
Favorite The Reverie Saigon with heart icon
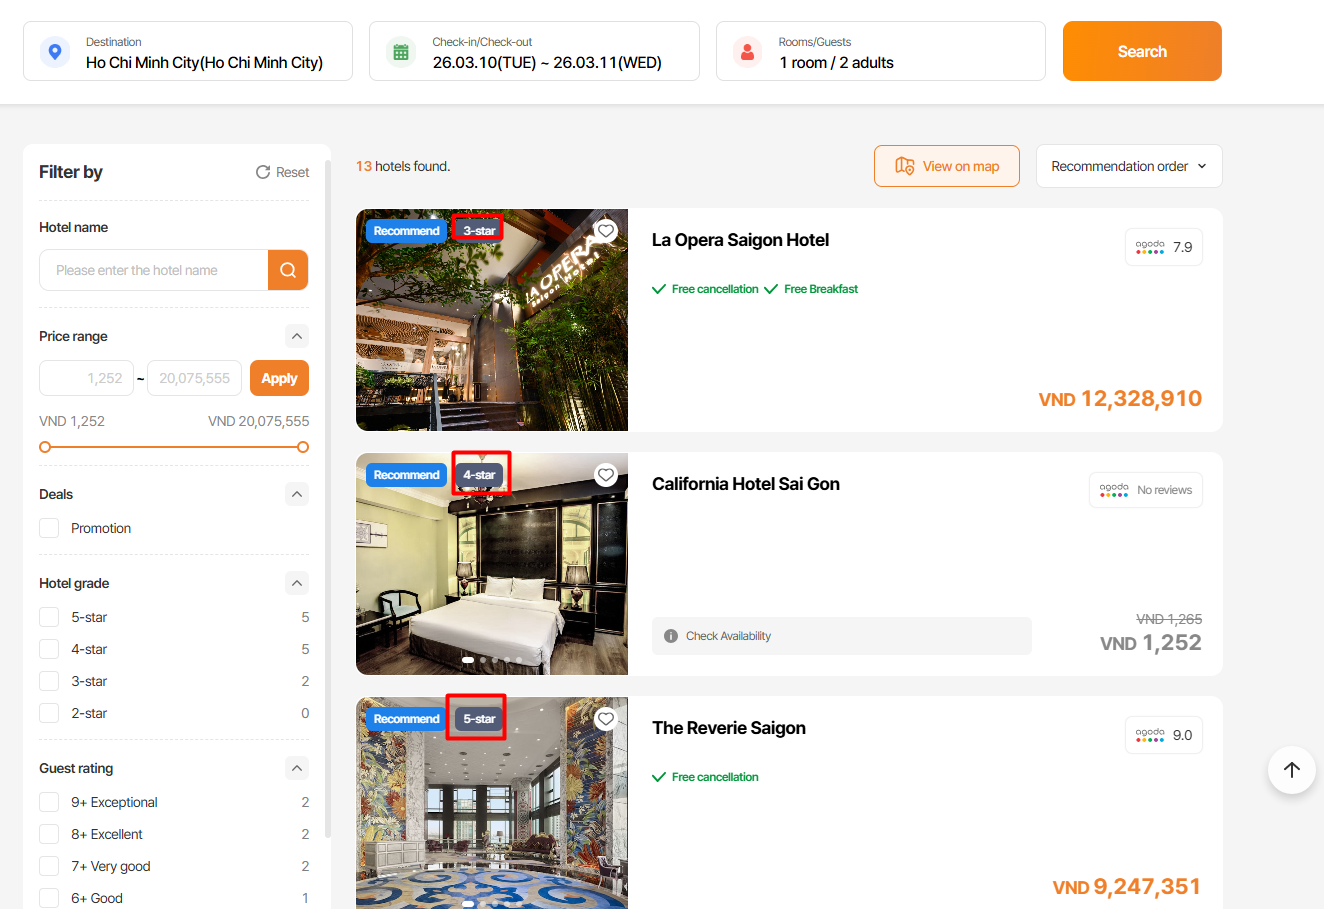pyautogui.click(x=606, y=719)
